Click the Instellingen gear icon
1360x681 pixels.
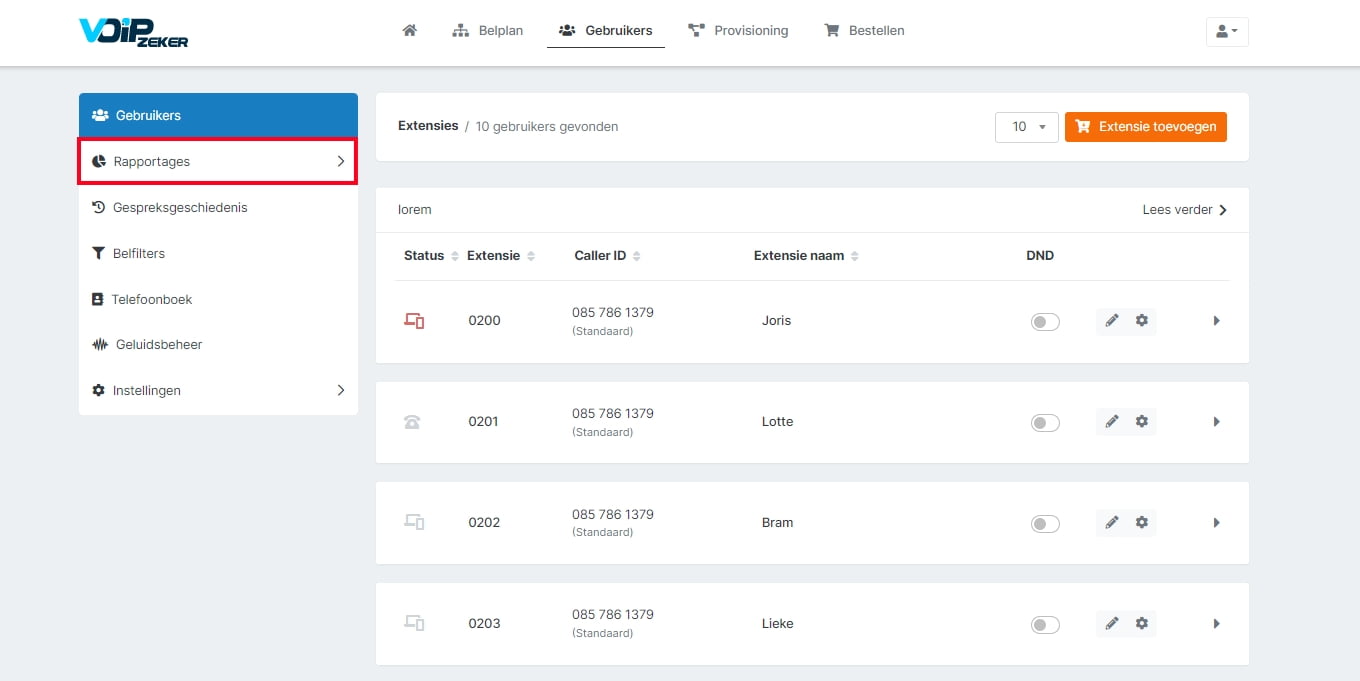(98, 390)
